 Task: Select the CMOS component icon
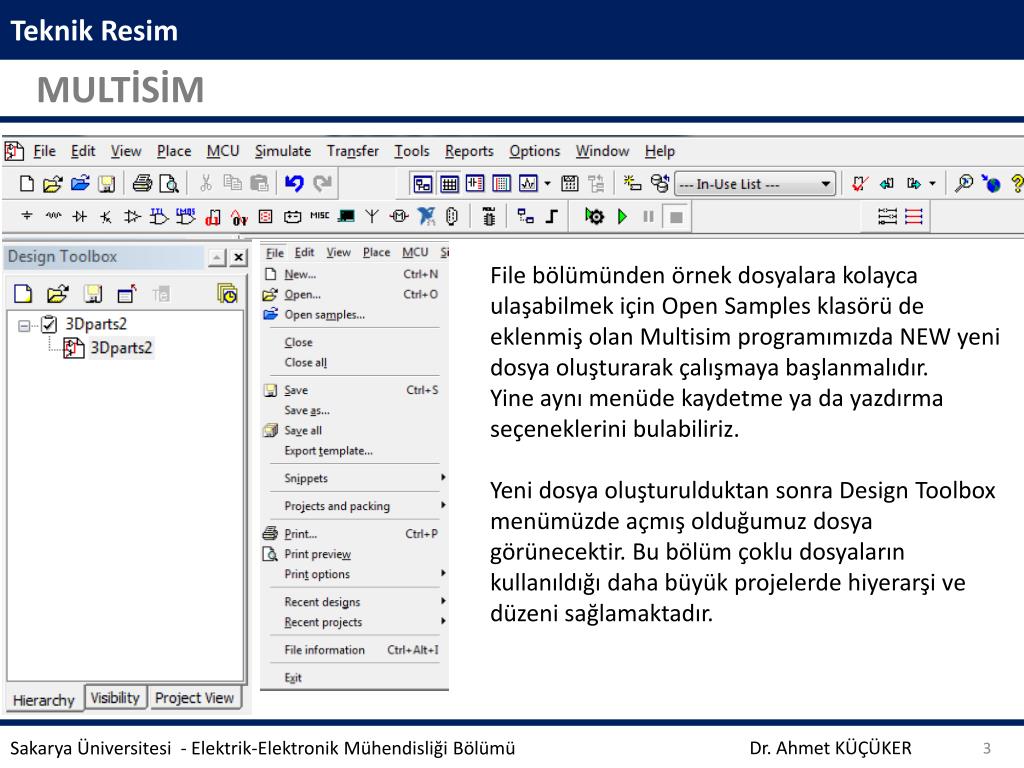[186, 216]
